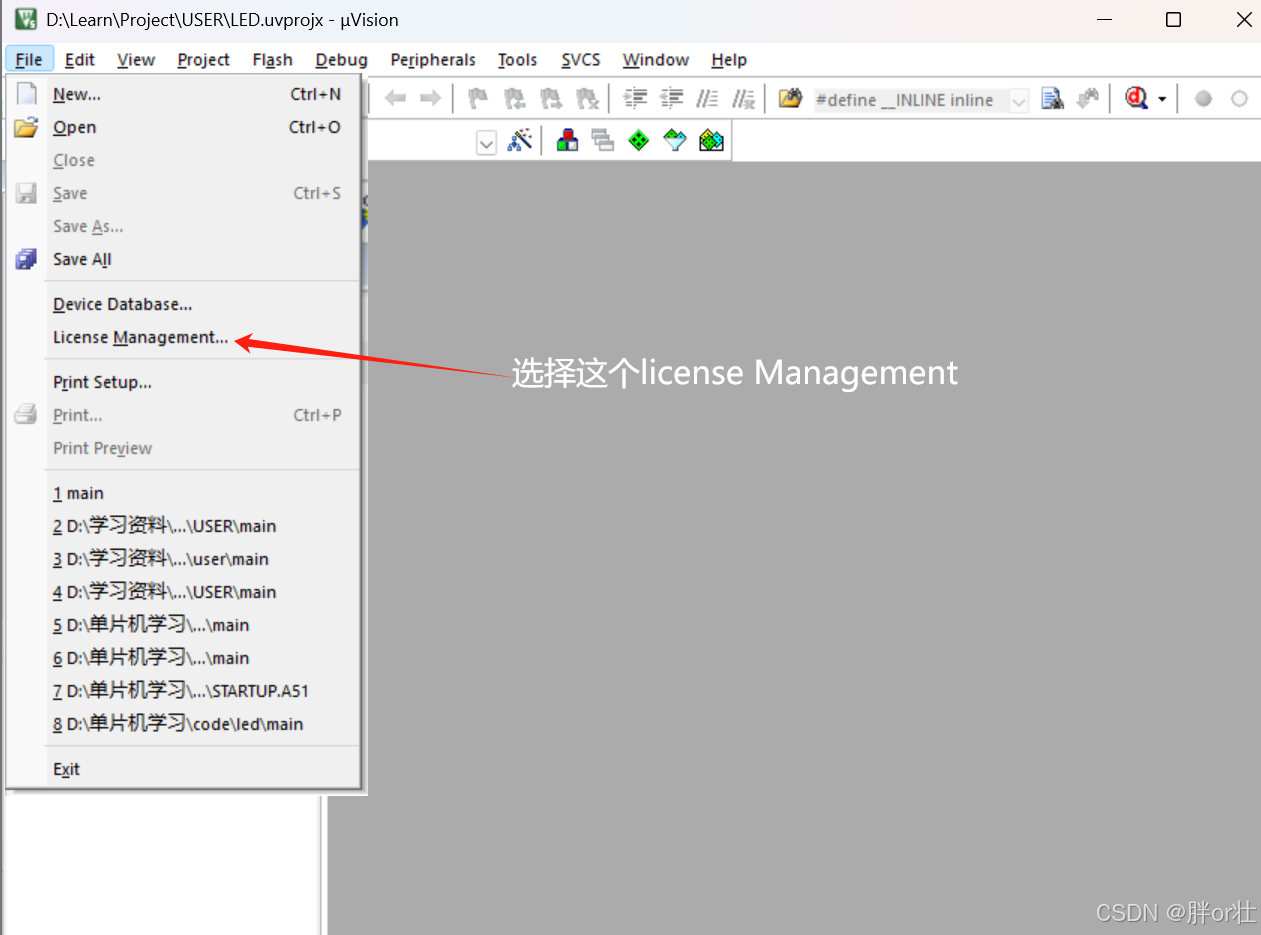The width and height of the screenshot is (1261, 935).
Task: Open the Peripherals menu
Action: coord(433,60)
